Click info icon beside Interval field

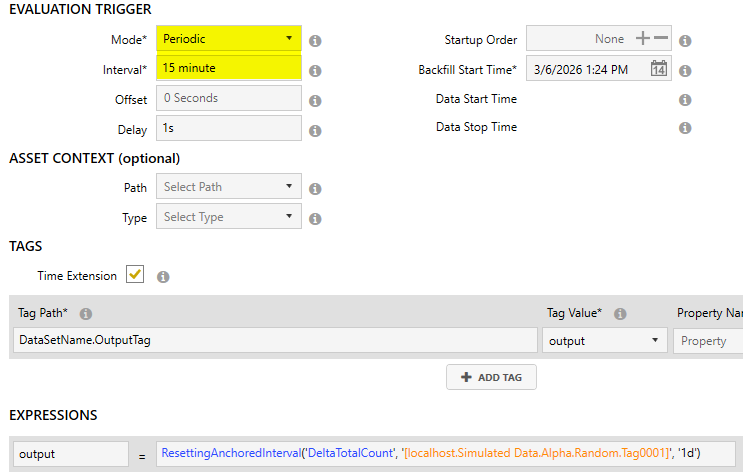click(315, 71)
